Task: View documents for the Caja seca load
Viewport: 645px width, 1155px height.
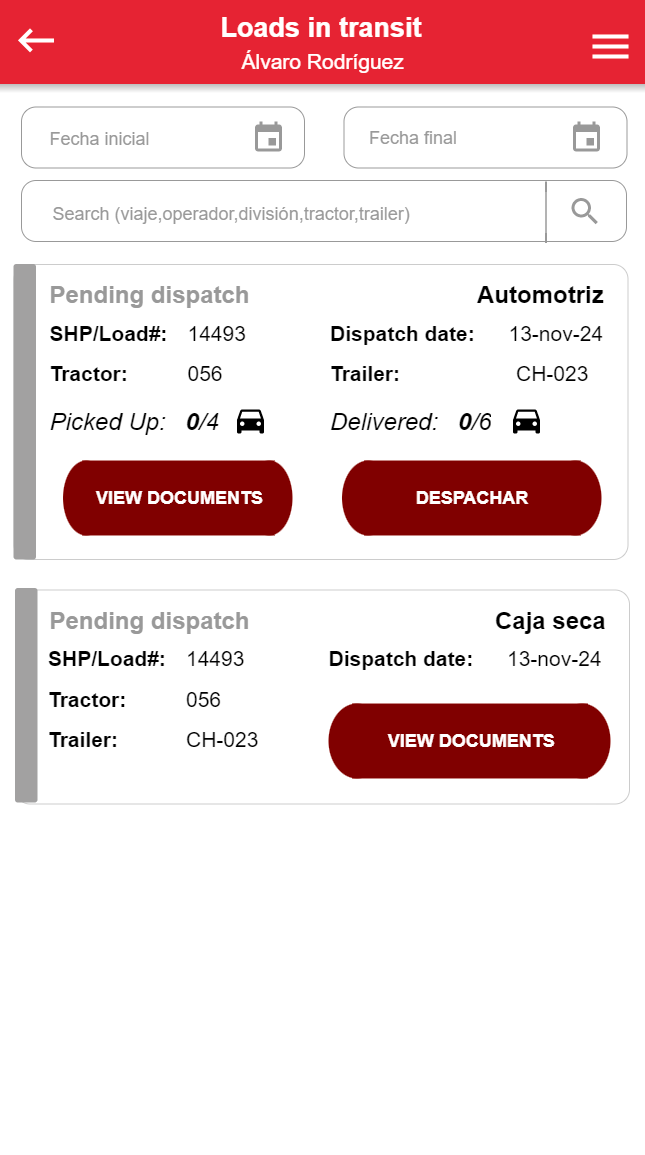Action: point(470,741)
